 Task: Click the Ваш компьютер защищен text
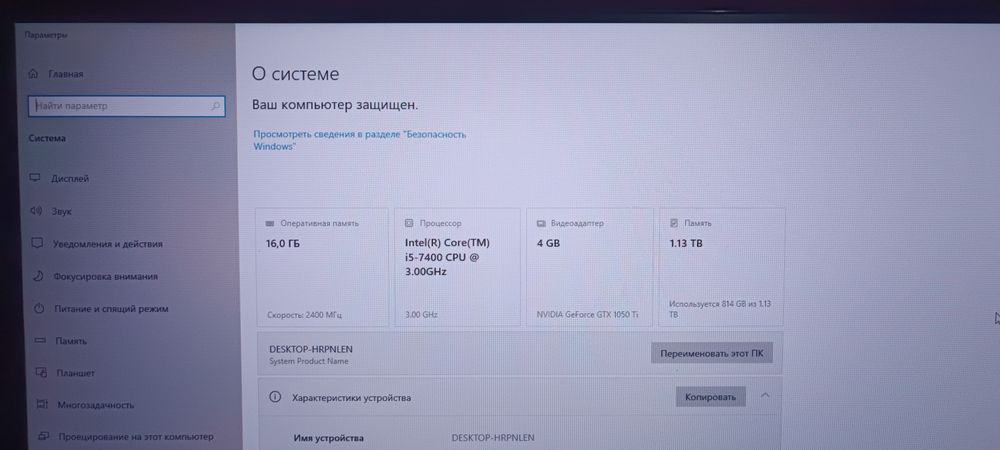pos(335,105)
